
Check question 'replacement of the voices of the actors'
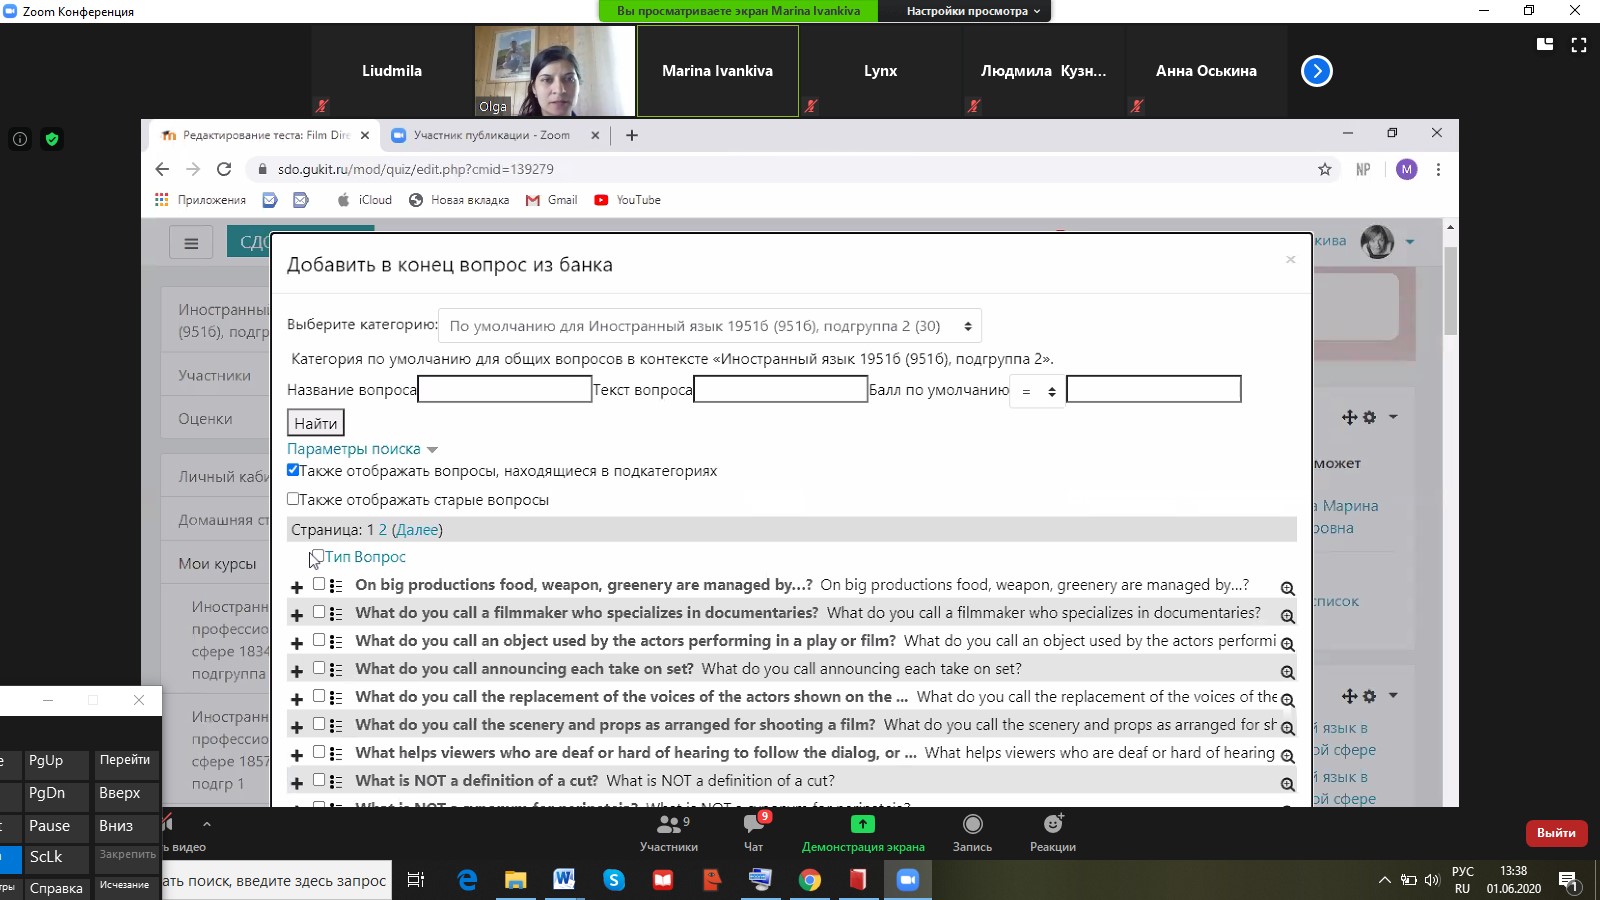point(319,695)
